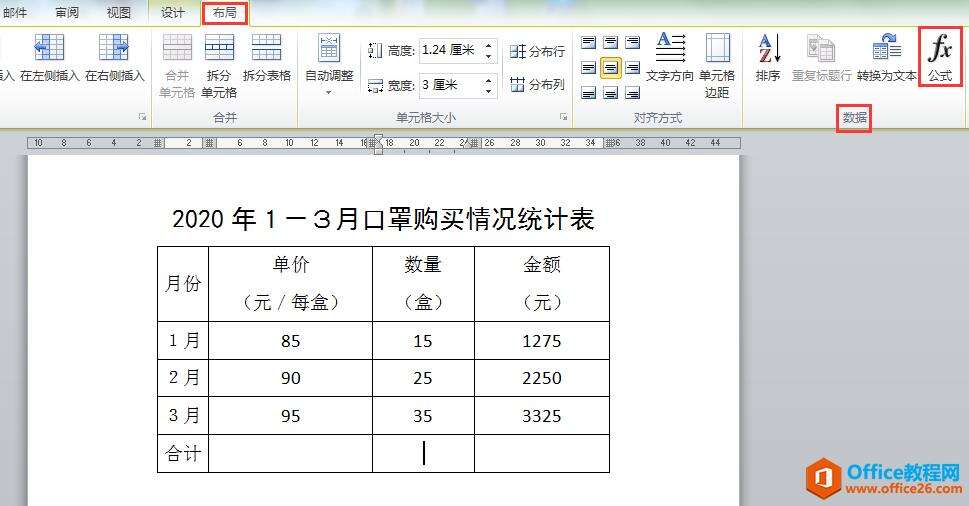Click the 金额 header cell
Viewport: 969px width, 506px height.
tap(542, 284)
